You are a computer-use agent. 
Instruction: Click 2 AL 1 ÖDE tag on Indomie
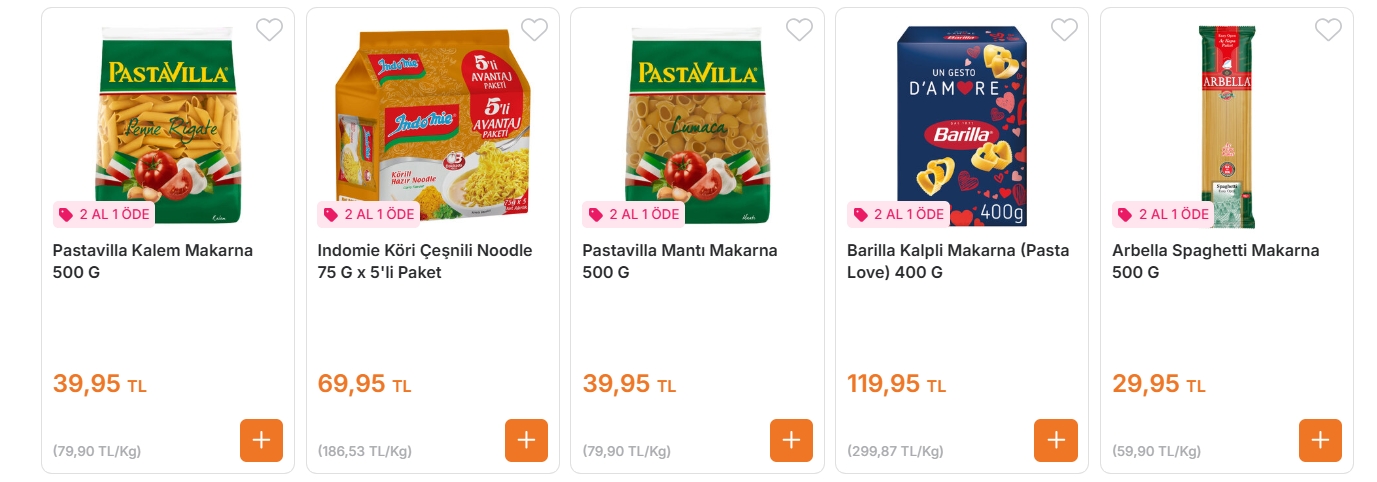click(369, 214)
